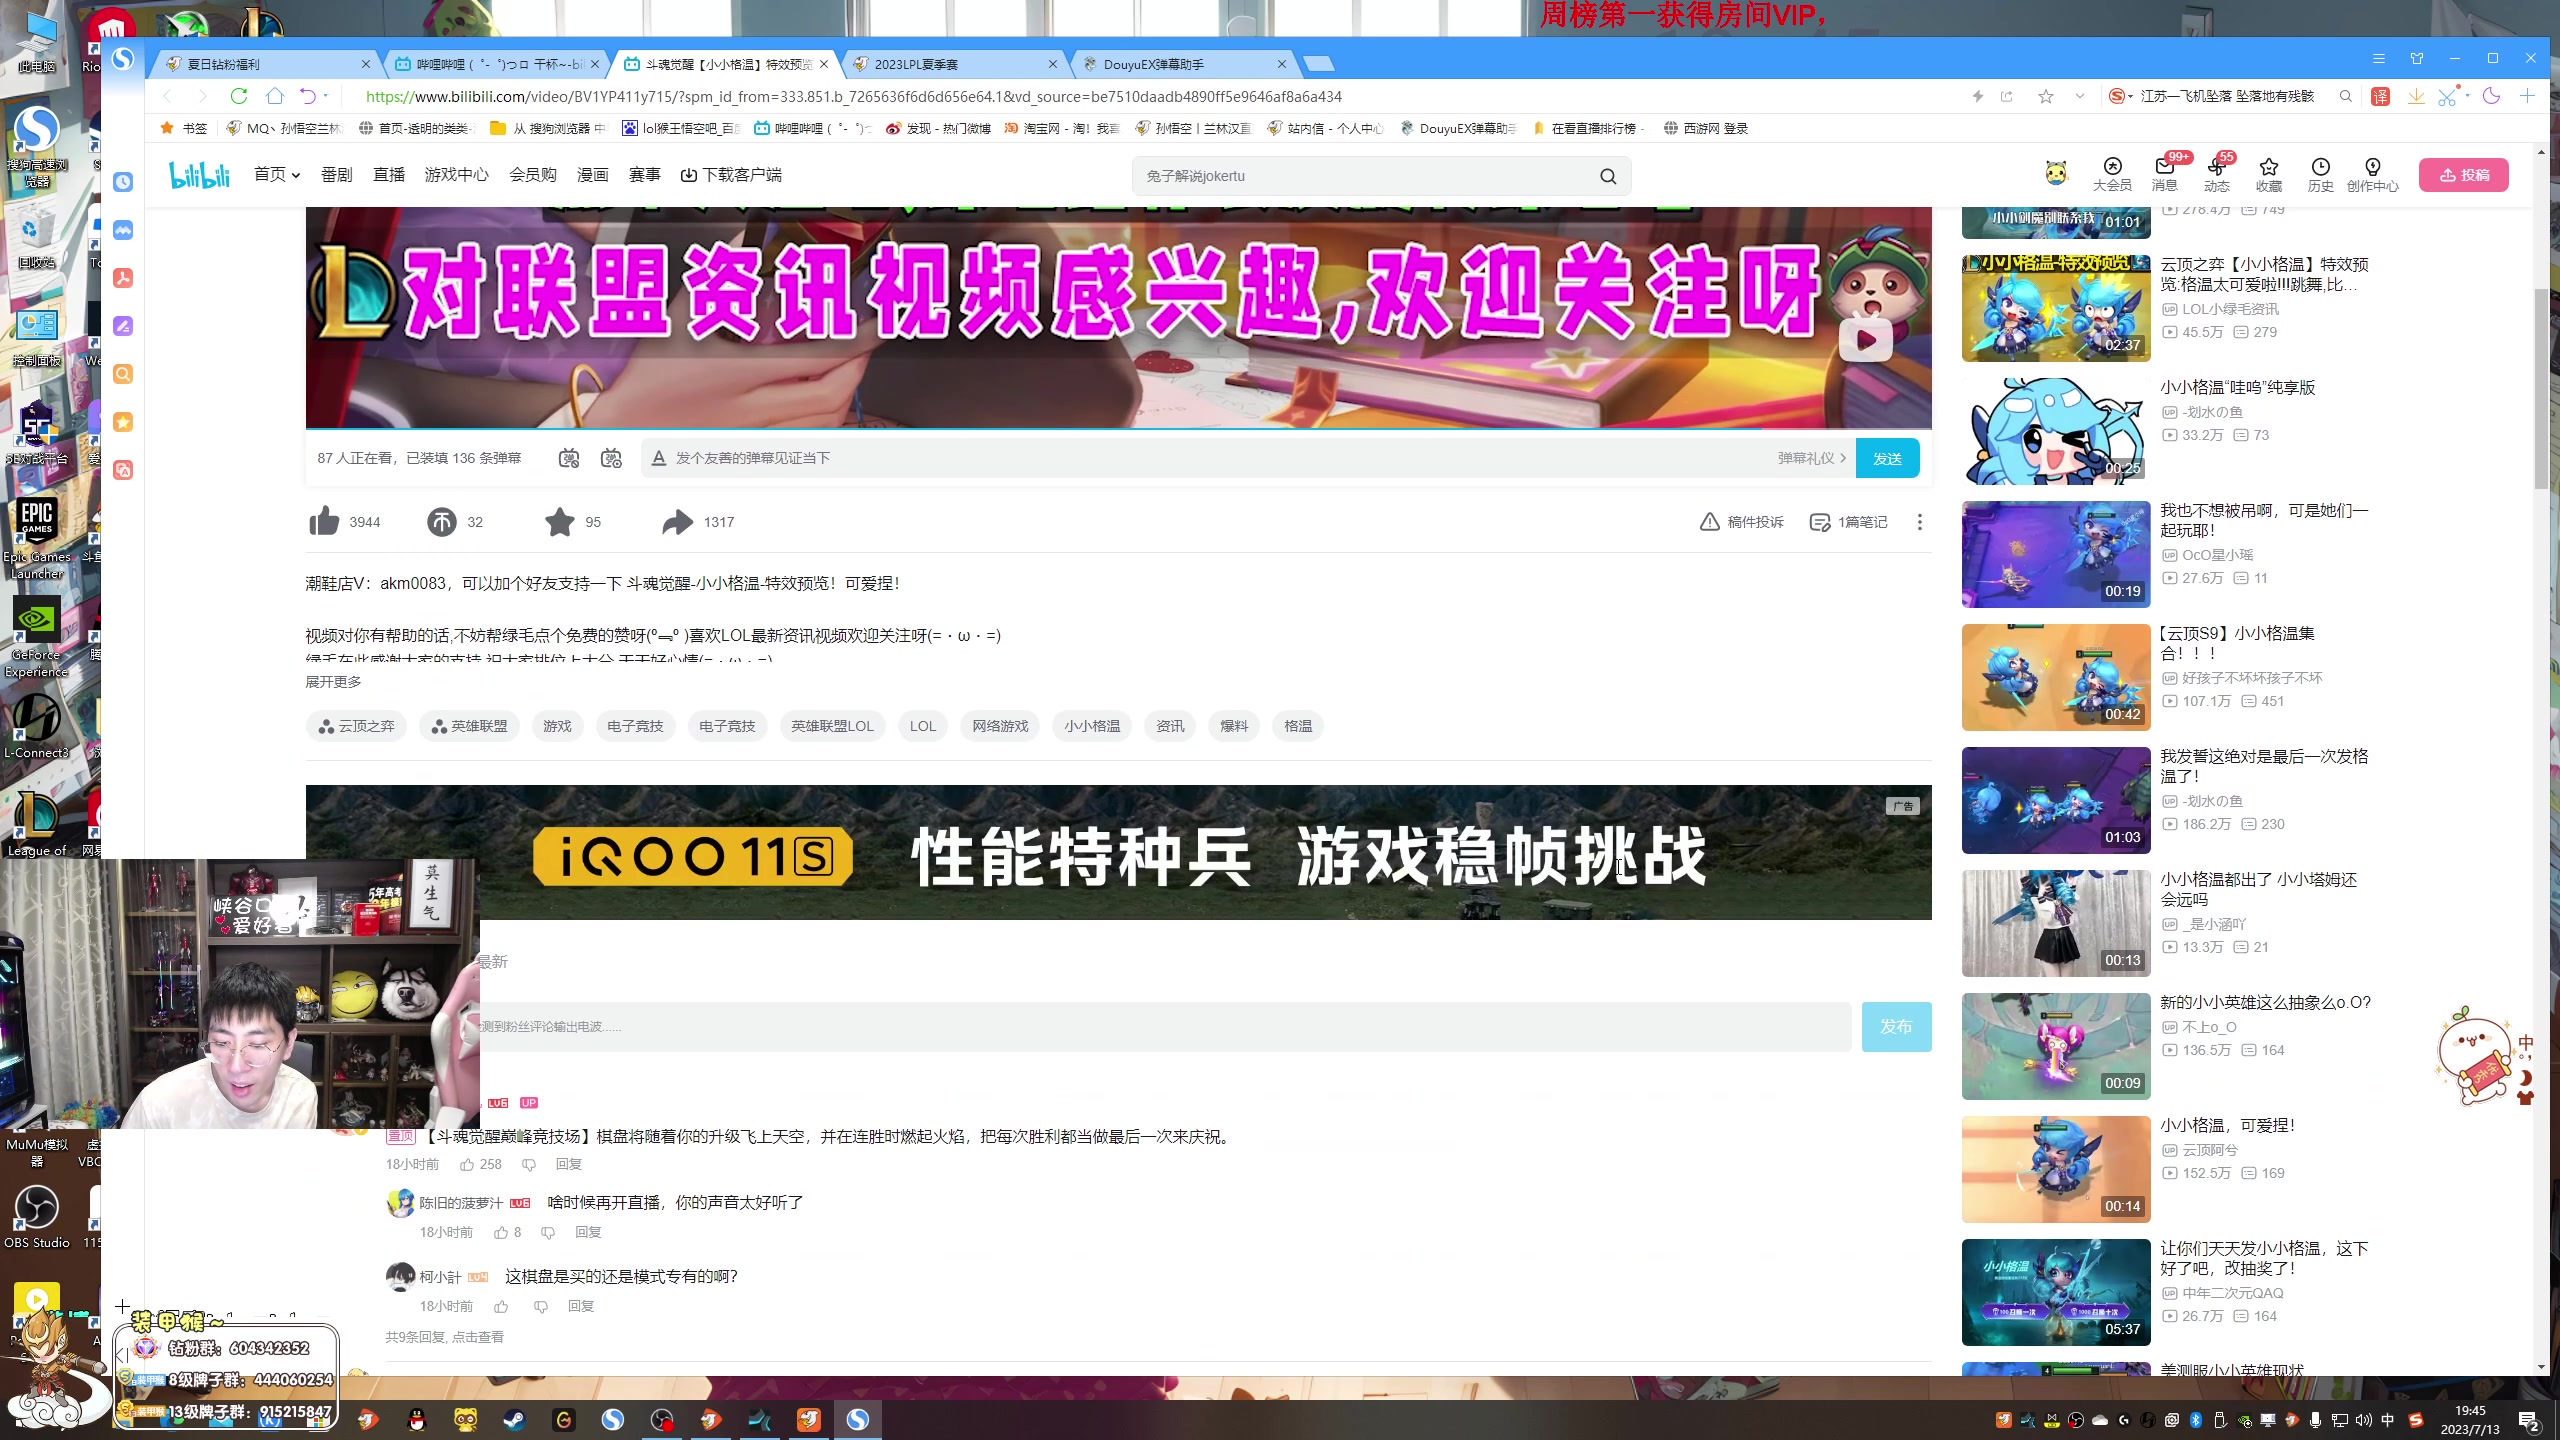Open 1篇笔记 notes link

coord(1849,522)
